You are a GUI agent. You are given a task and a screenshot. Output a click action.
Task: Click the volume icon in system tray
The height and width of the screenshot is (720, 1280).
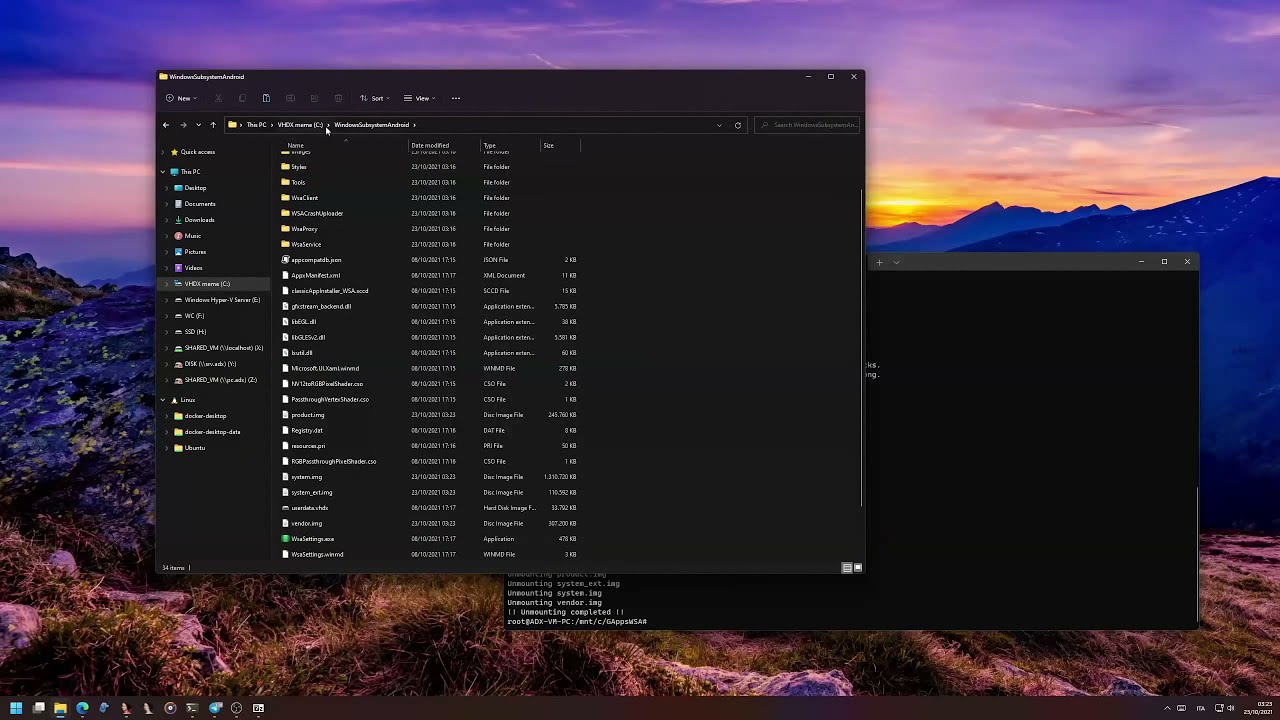coord(1231,708)
